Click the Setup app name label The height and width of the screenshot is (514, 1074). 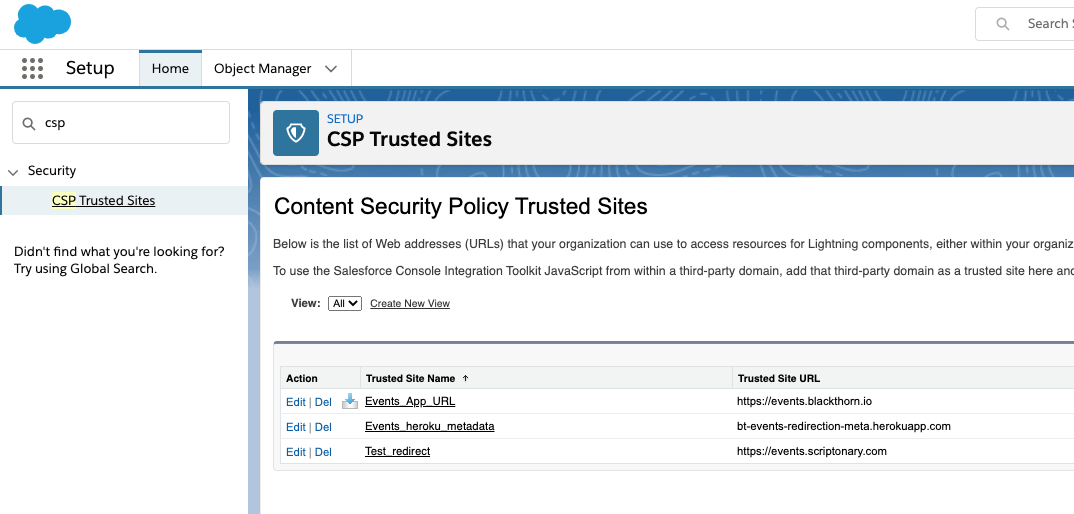(x=90, y=69)
